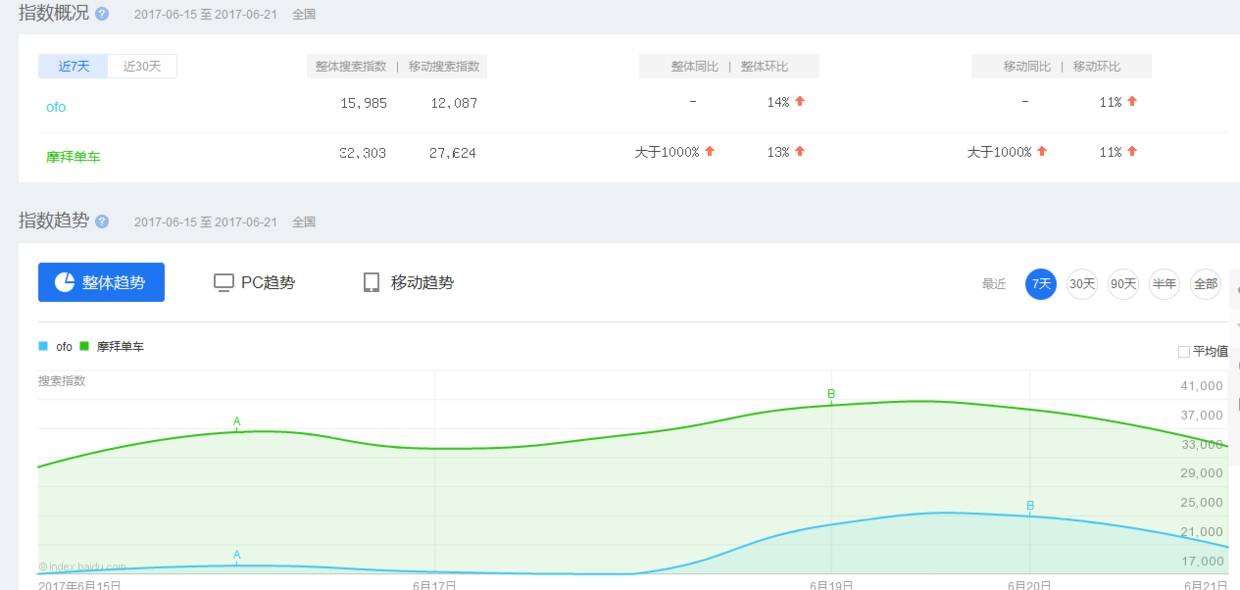
Task: Click the 6月19日 date label on the axis
Action: click(x=832, y=584)
